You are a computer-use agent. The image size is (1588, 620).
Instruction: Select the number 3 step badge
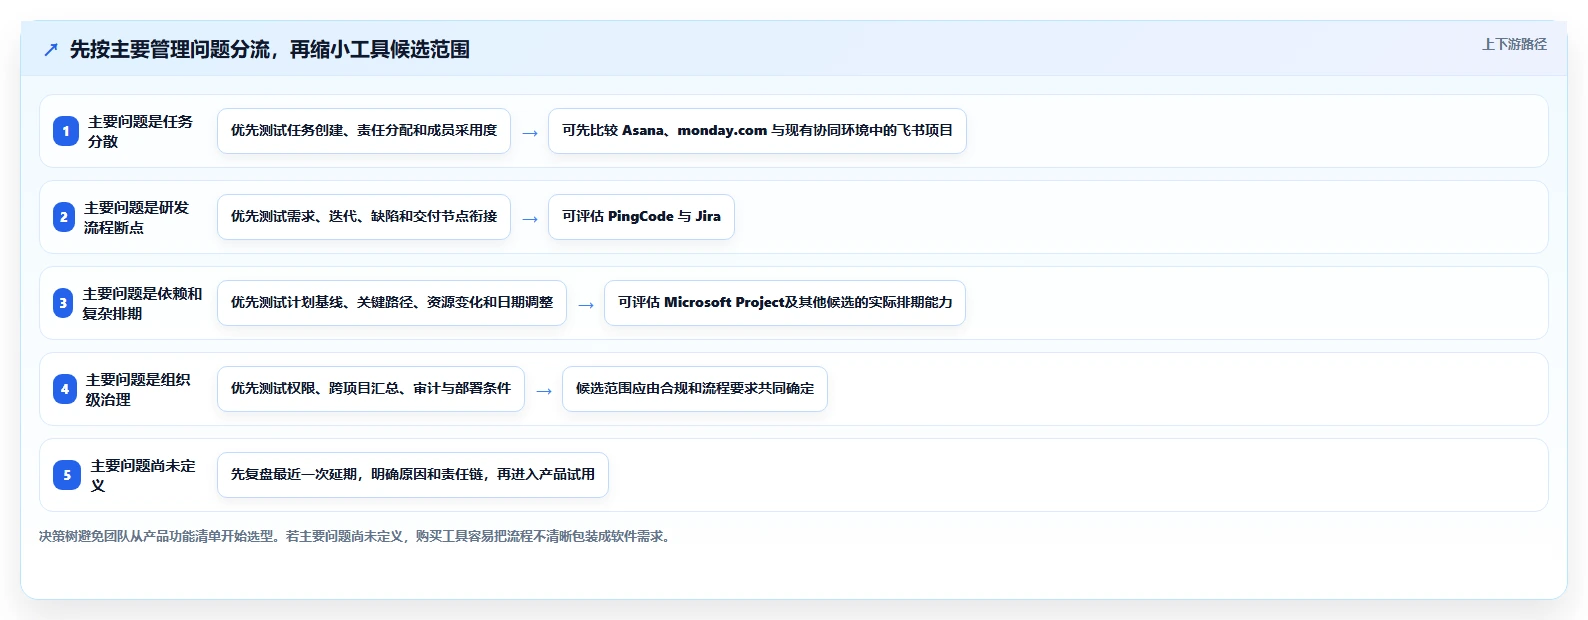point(63,303)
